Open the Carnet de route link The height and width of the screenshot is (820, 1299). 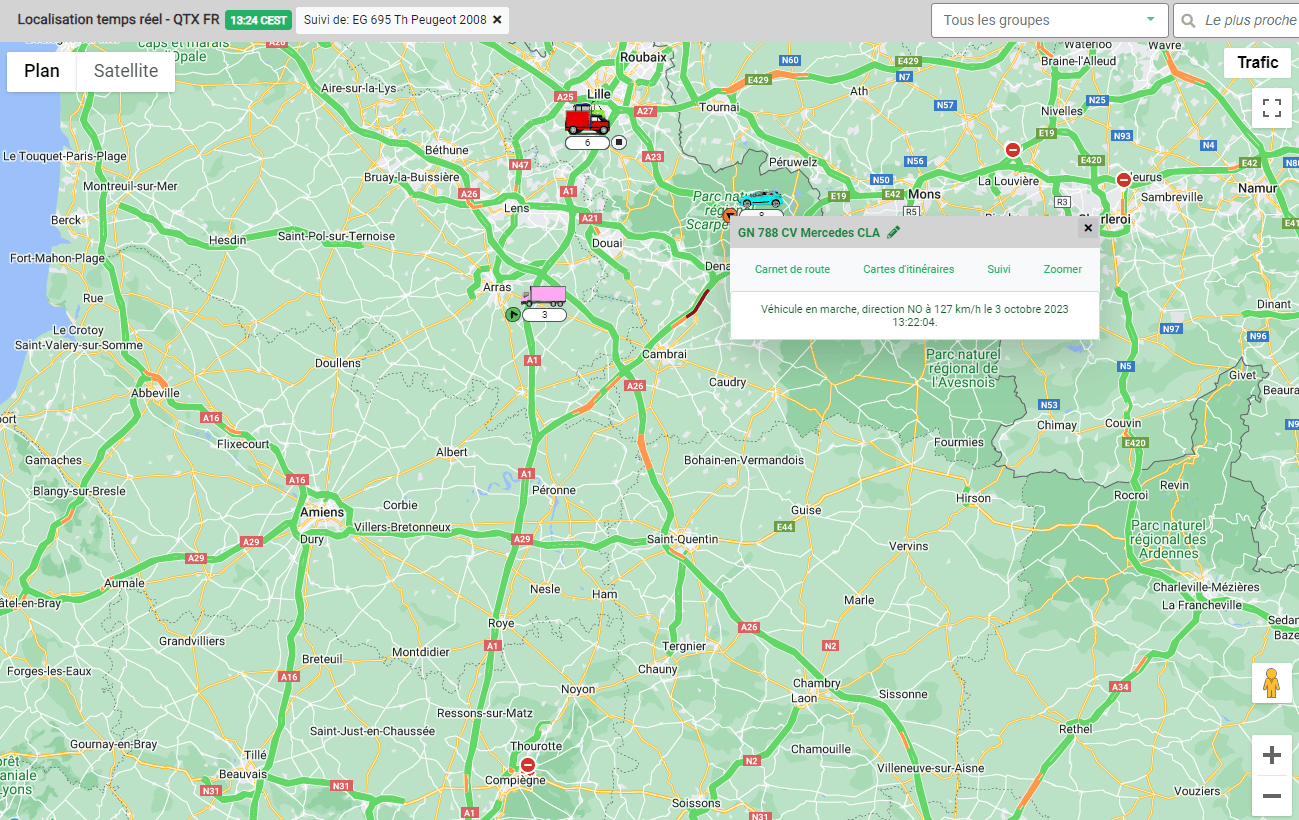tap(792, 269)
